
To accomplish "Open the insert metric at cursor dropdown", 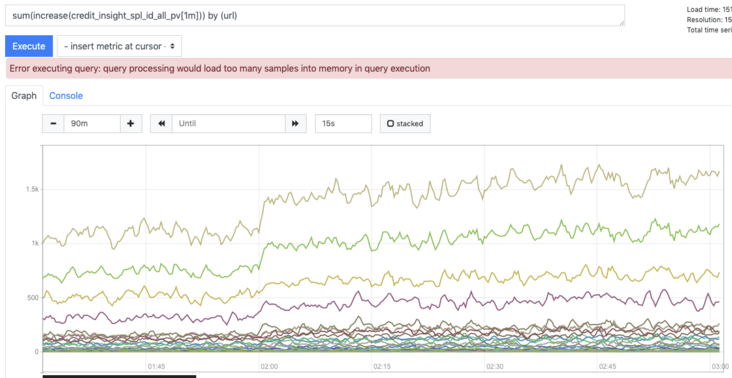I will coord(120,46).
